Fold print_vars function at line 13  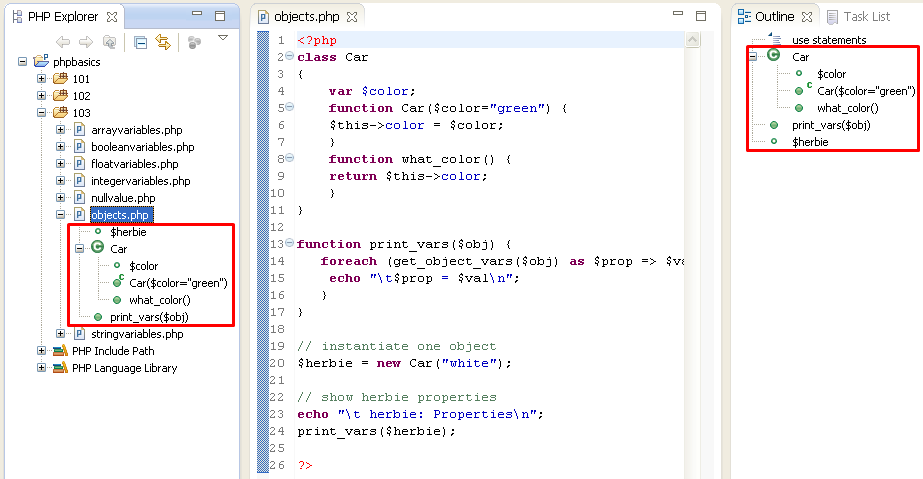pos(290,242)
